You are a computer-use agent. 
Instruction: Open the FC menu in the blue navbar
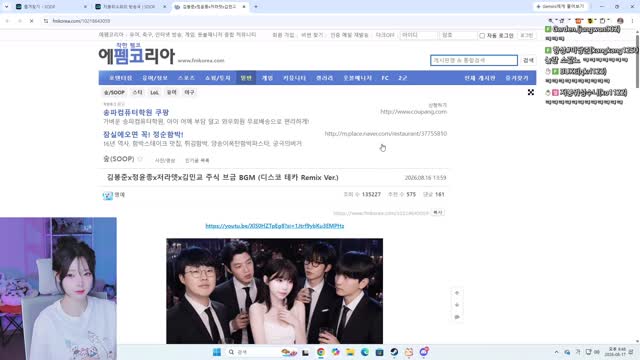click(385, 78)
